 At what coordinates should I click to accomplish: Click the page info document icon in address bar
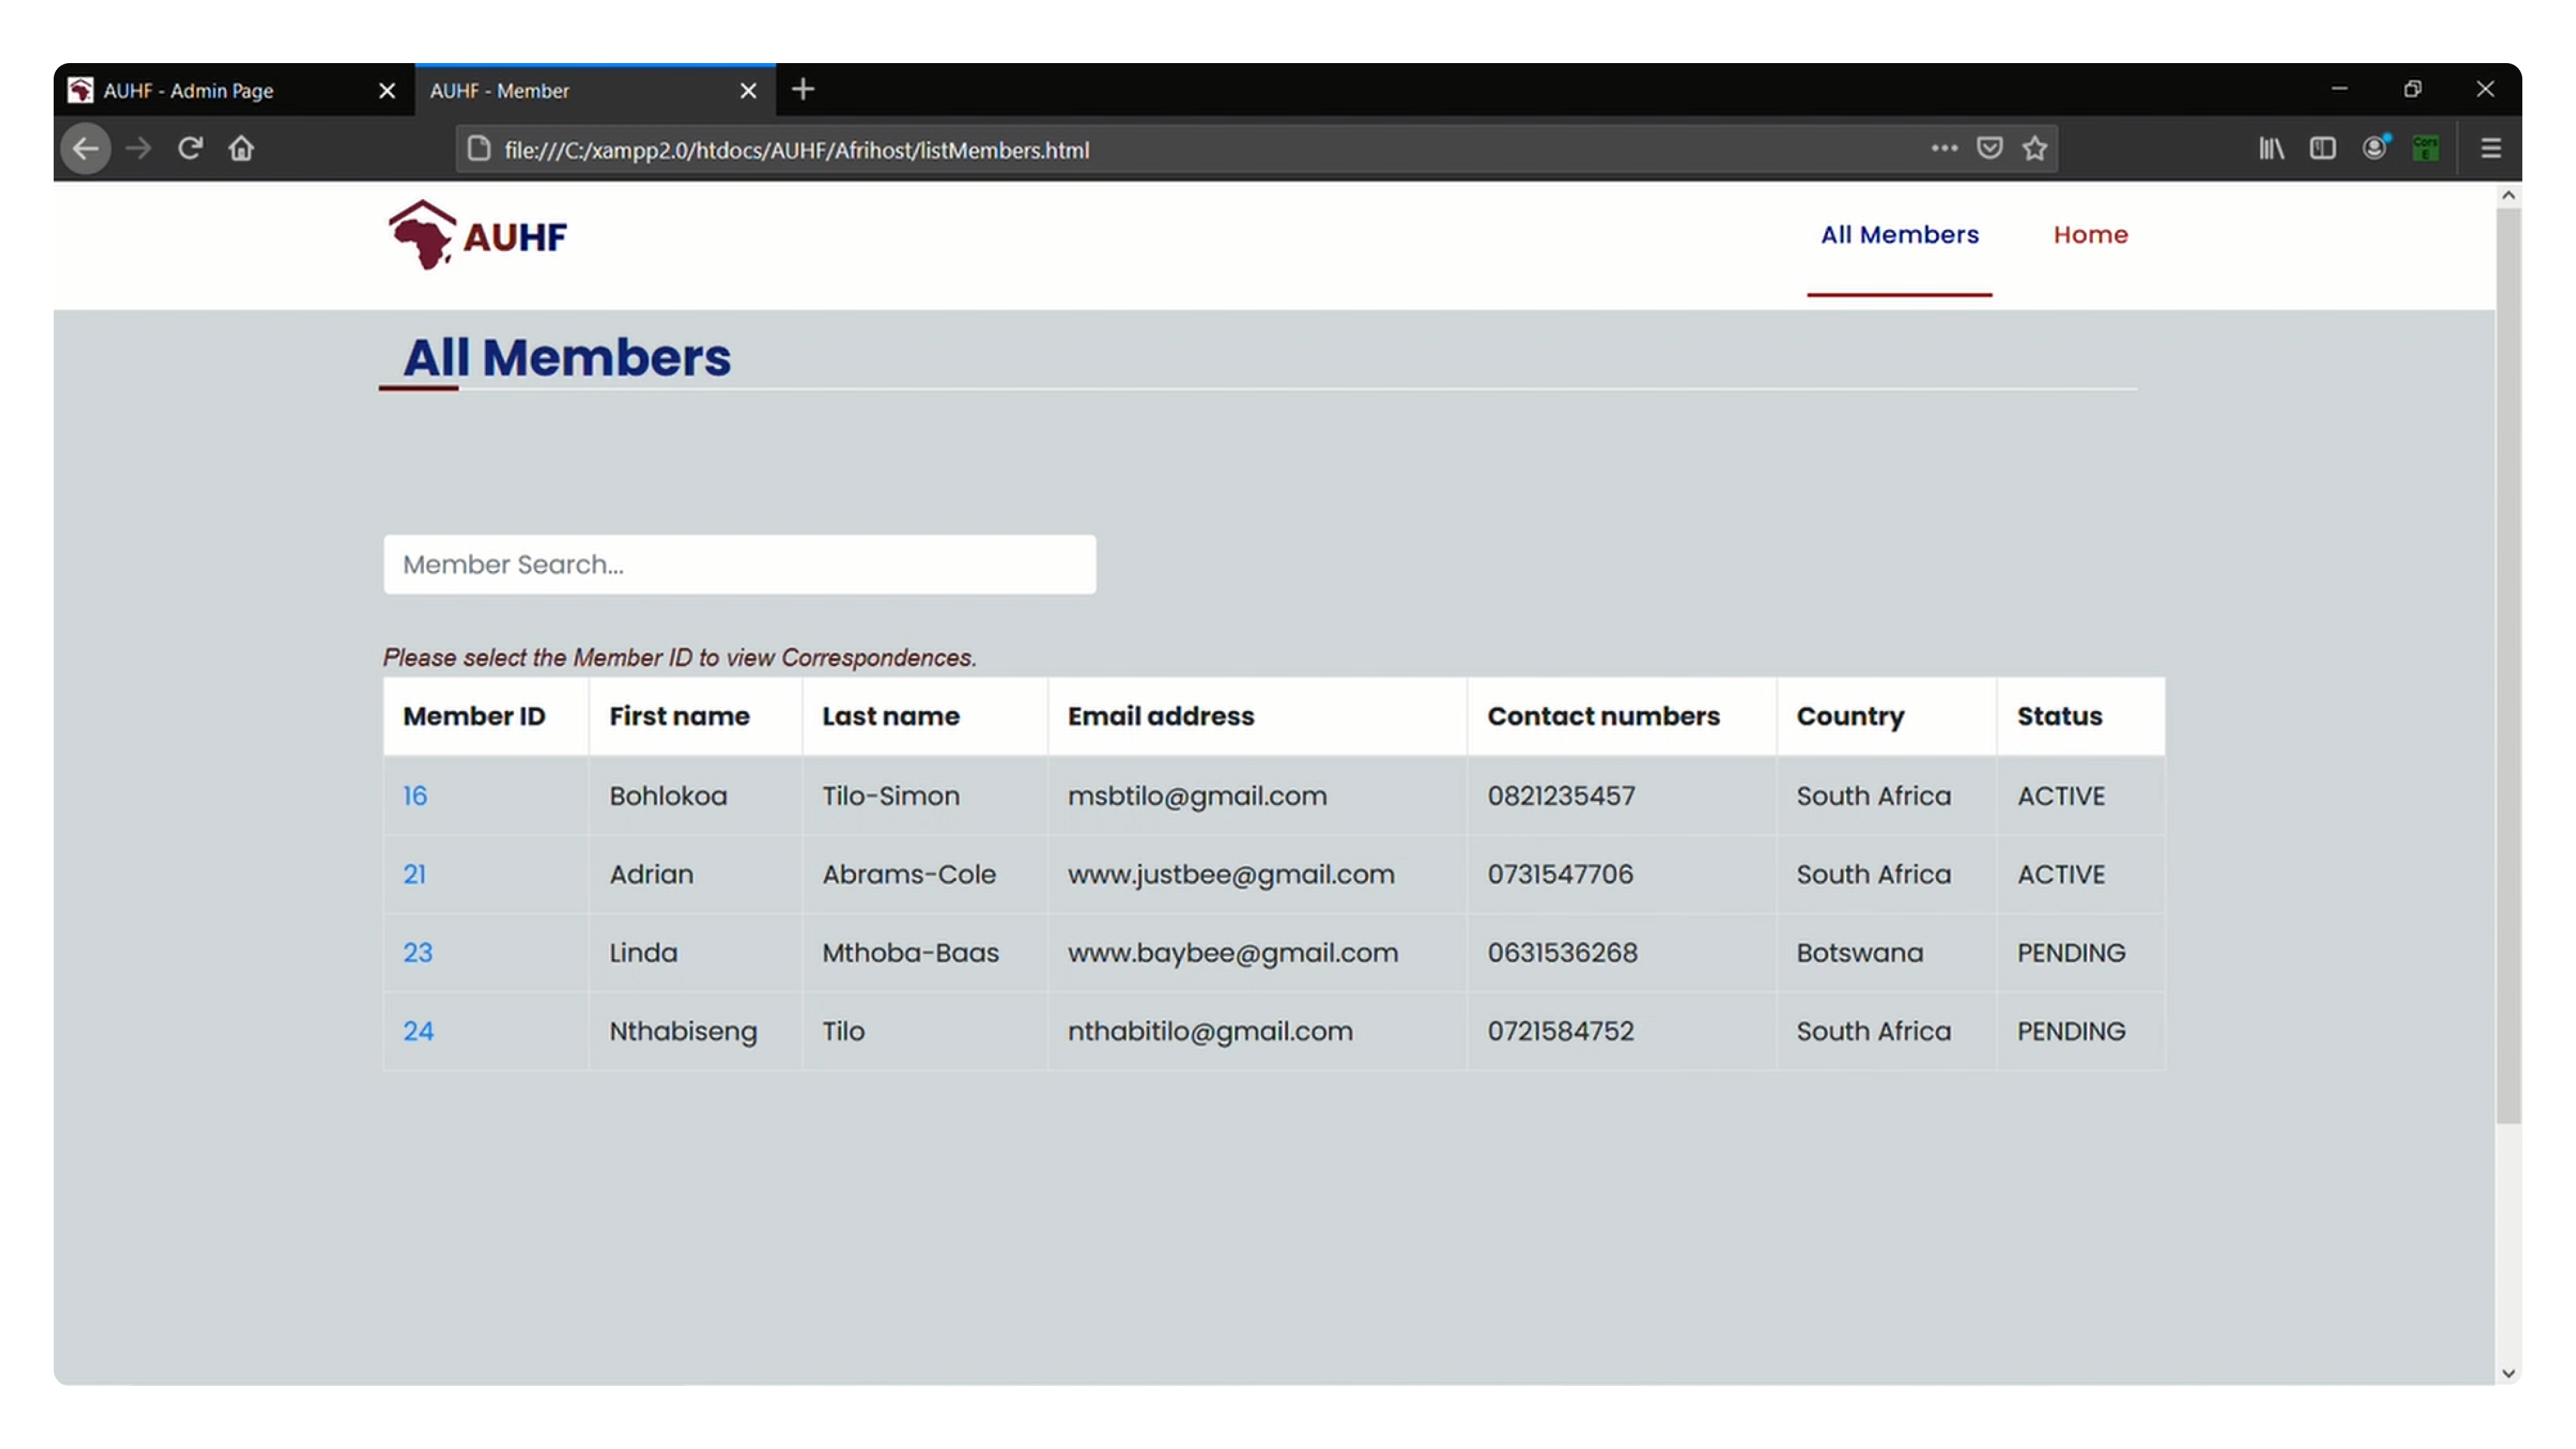pyautogui.click(x=479, y=149)
